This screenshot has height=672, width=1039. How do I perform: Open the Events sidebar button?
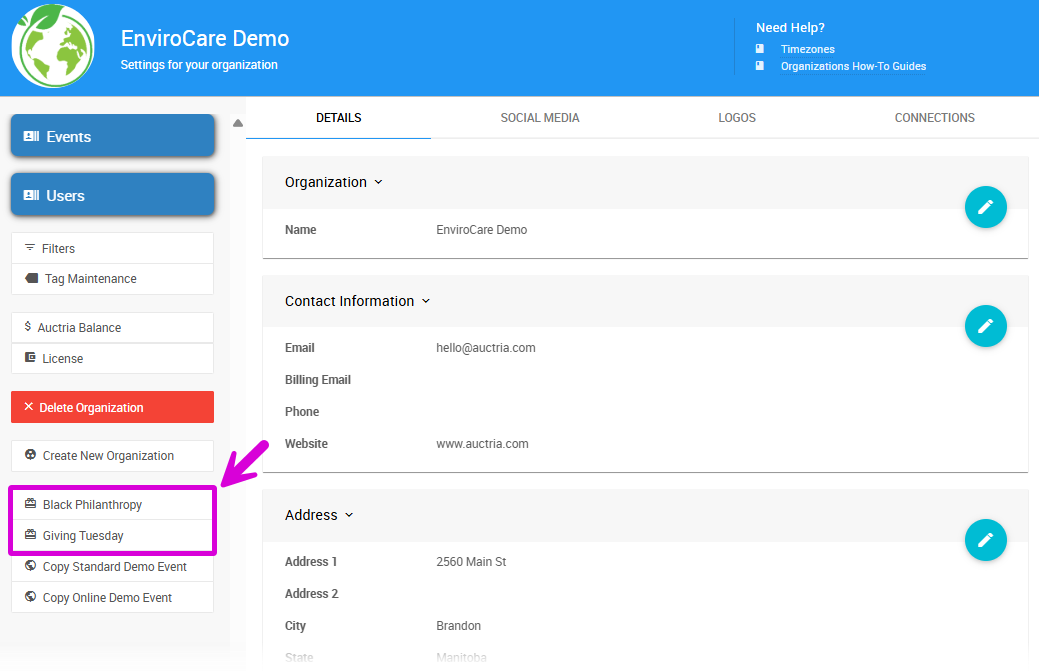click(x=113, y=137)
